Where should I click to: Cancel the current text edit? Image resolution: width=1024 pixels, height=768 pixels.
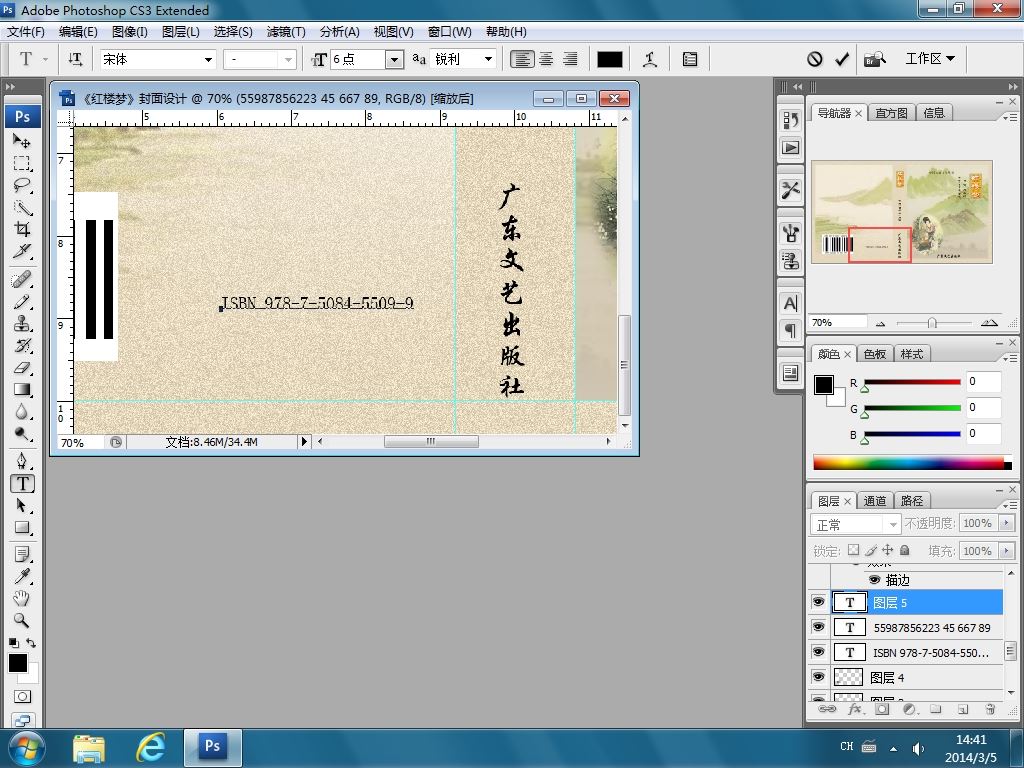(814, 59)
